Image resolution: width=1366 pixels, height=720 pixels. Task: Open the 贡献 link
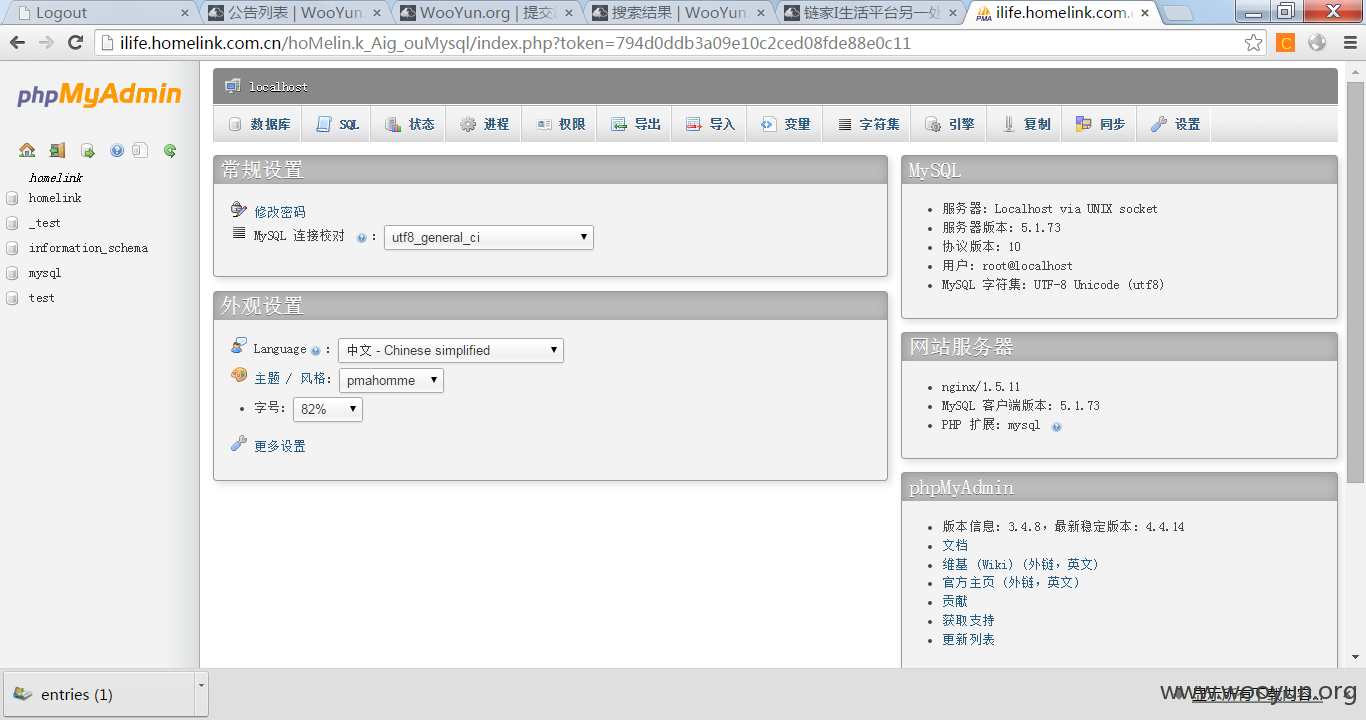click(x=955, y=601)
